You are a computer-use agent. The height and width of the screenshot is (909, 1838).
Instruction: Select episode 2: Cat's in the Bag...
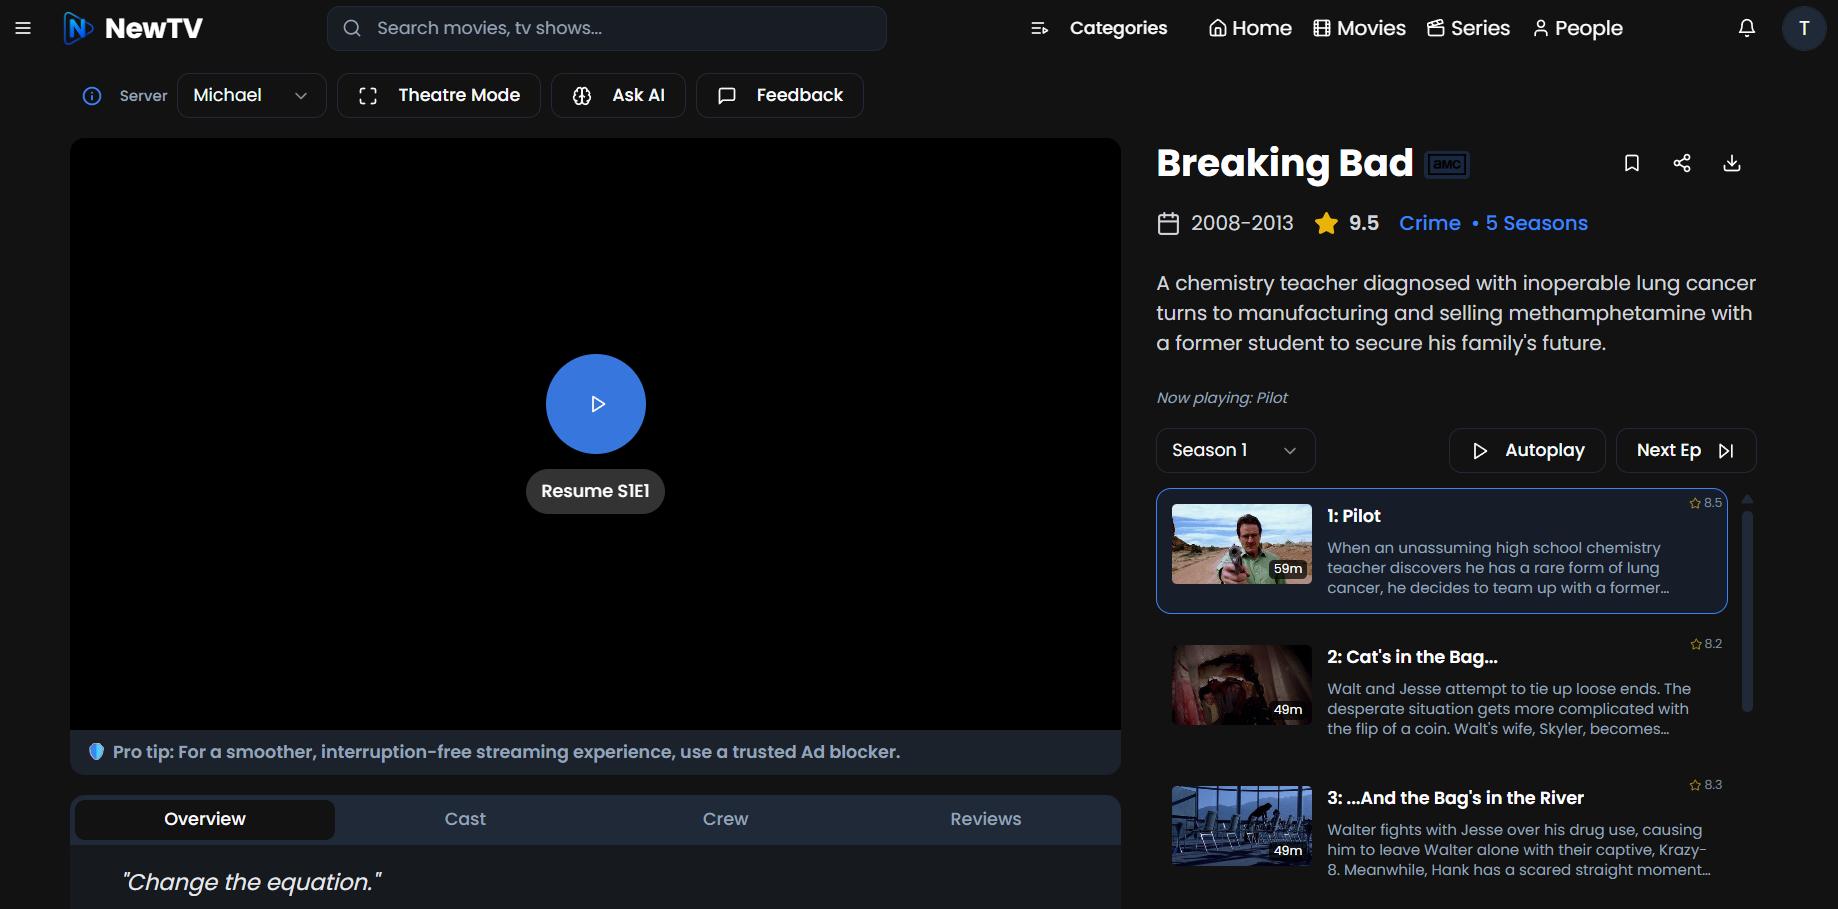[1412, 657]
